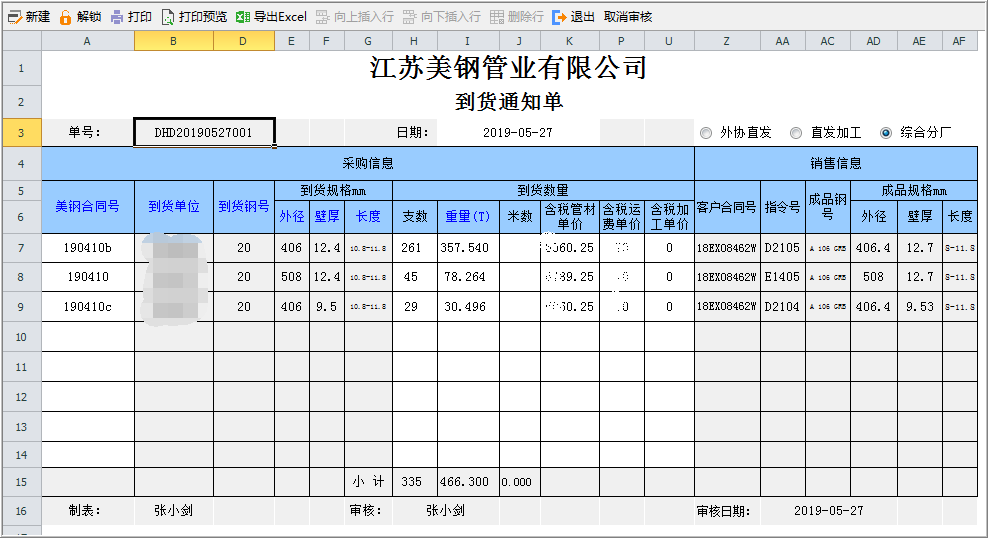988x538 pixels.
Task: Click 支数 cell 261
Action: coord(414,248)
